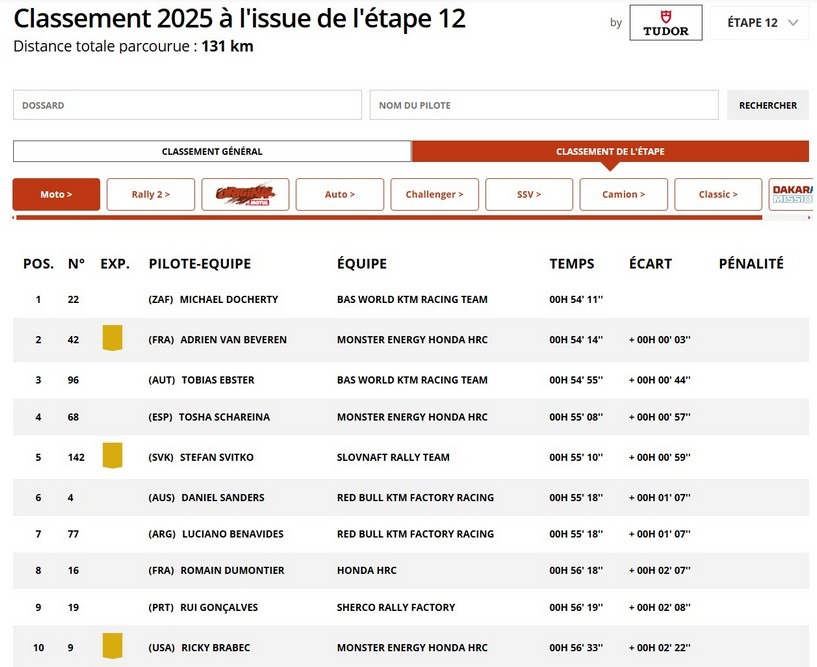817x667 pixels.
Task: Open pilot Stefan Svitko
Action: [217, 458]
